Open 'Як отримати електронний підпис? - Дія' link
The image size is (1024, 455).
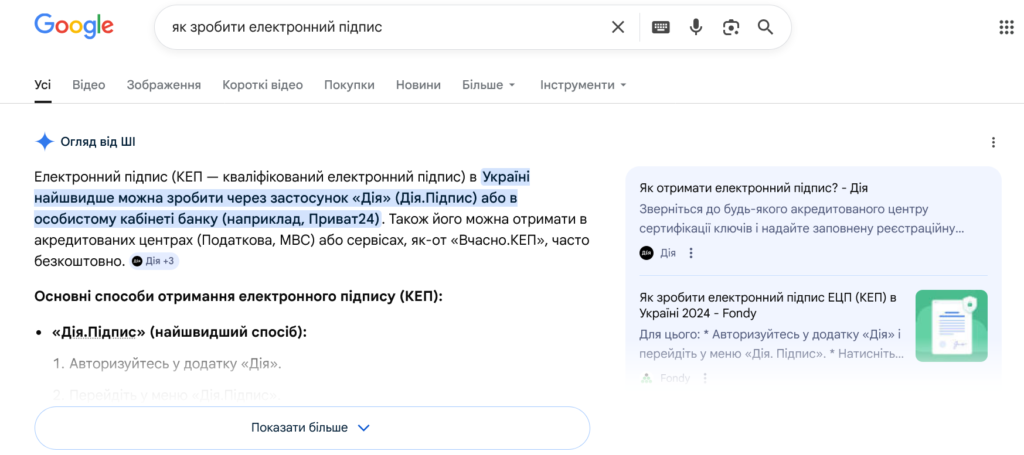(752, 188)
